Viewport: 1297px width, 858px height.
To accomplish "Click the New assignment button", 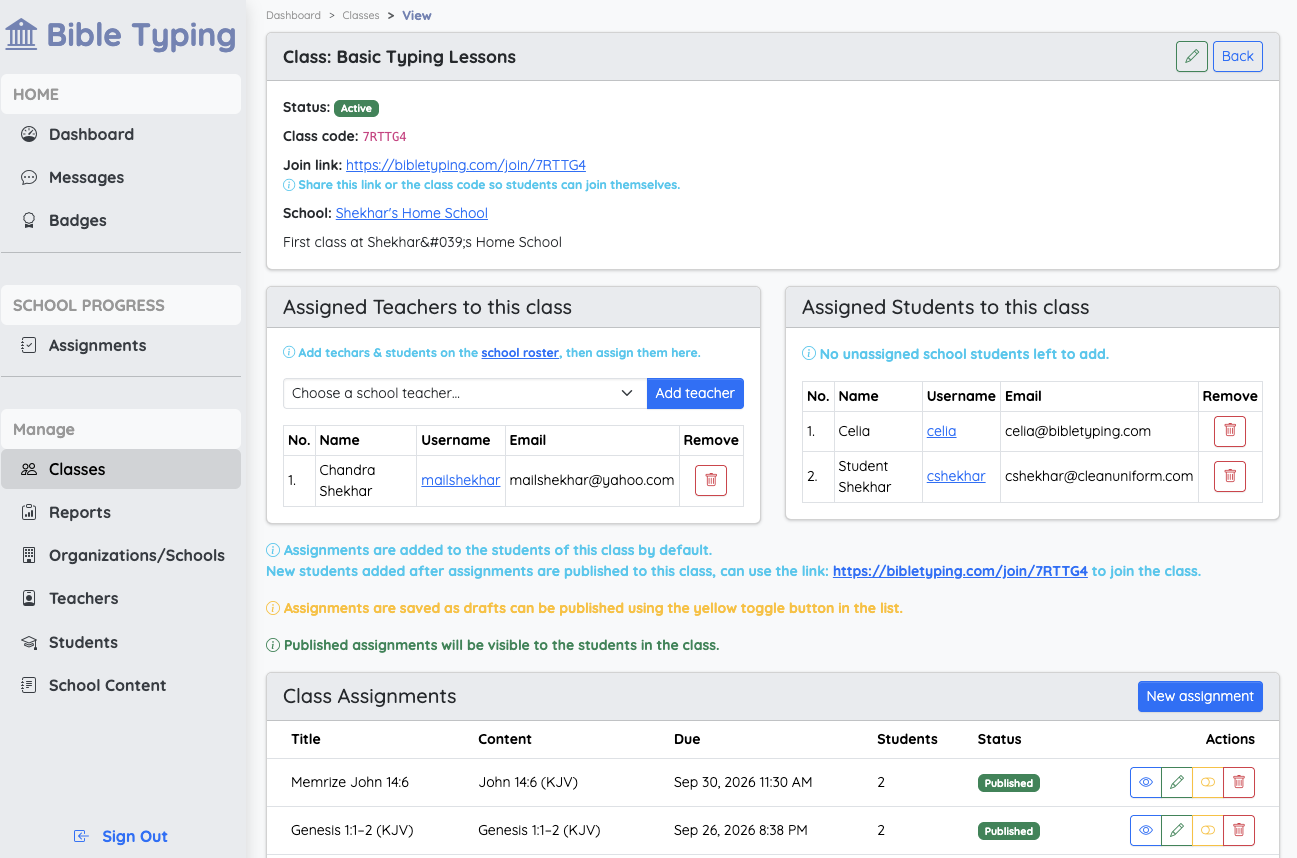I will [1200, 696].
